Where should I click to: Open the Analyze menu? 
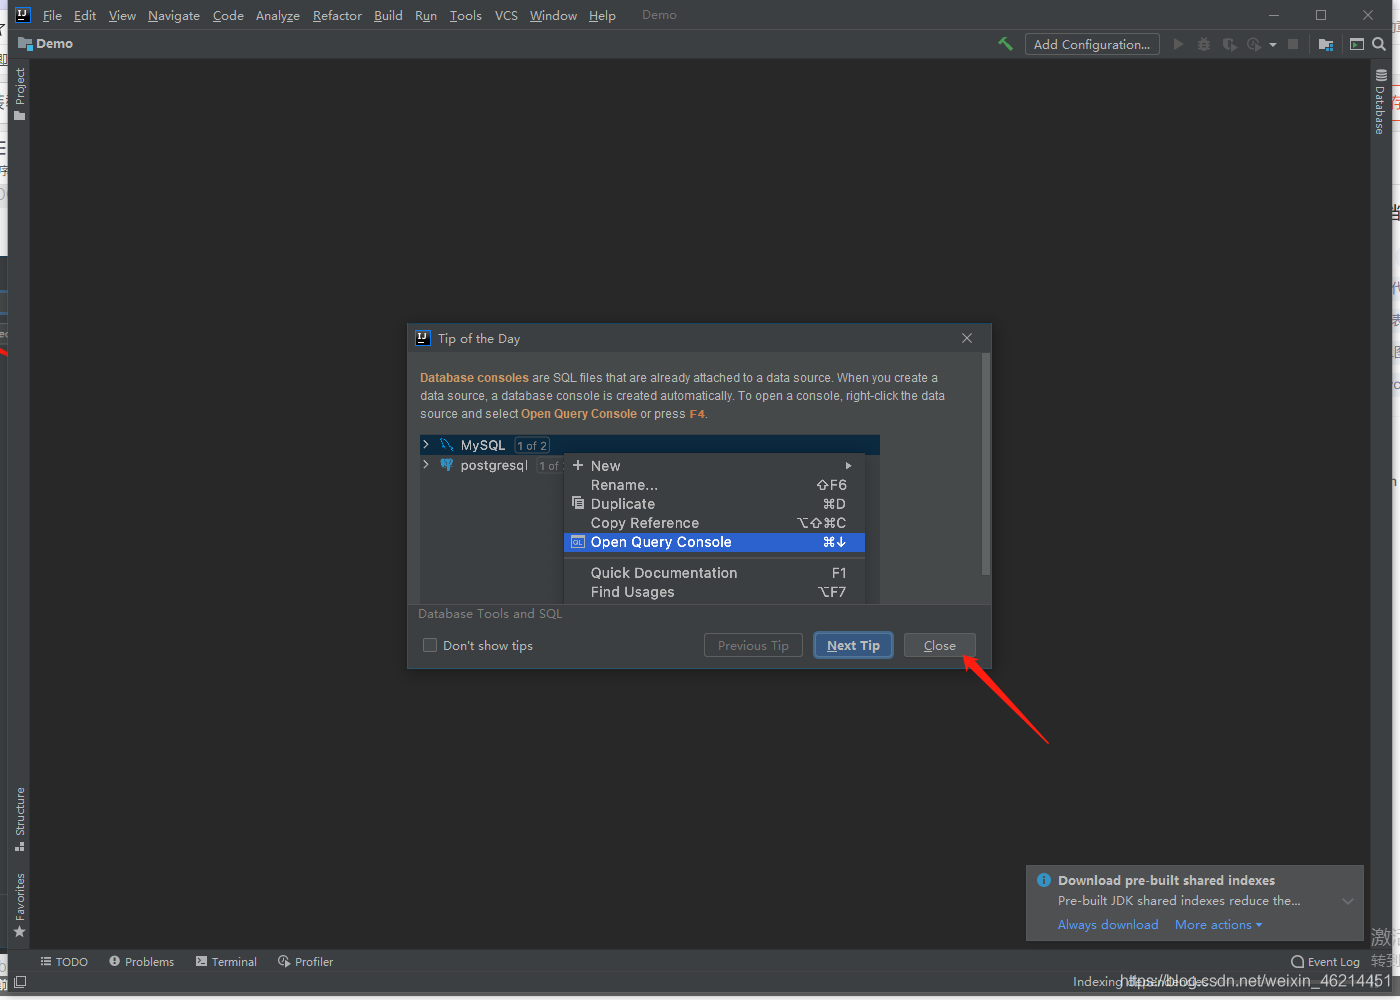[278, 15]
